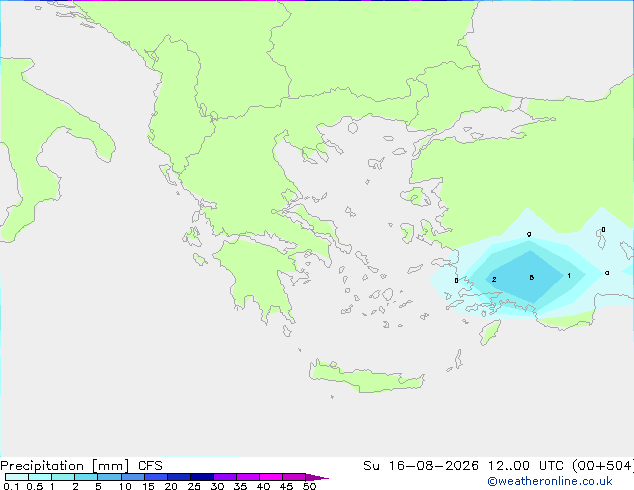Click the "CFS" model label
Viewport: 634px width, 490px height.
[x=150, y=466]
